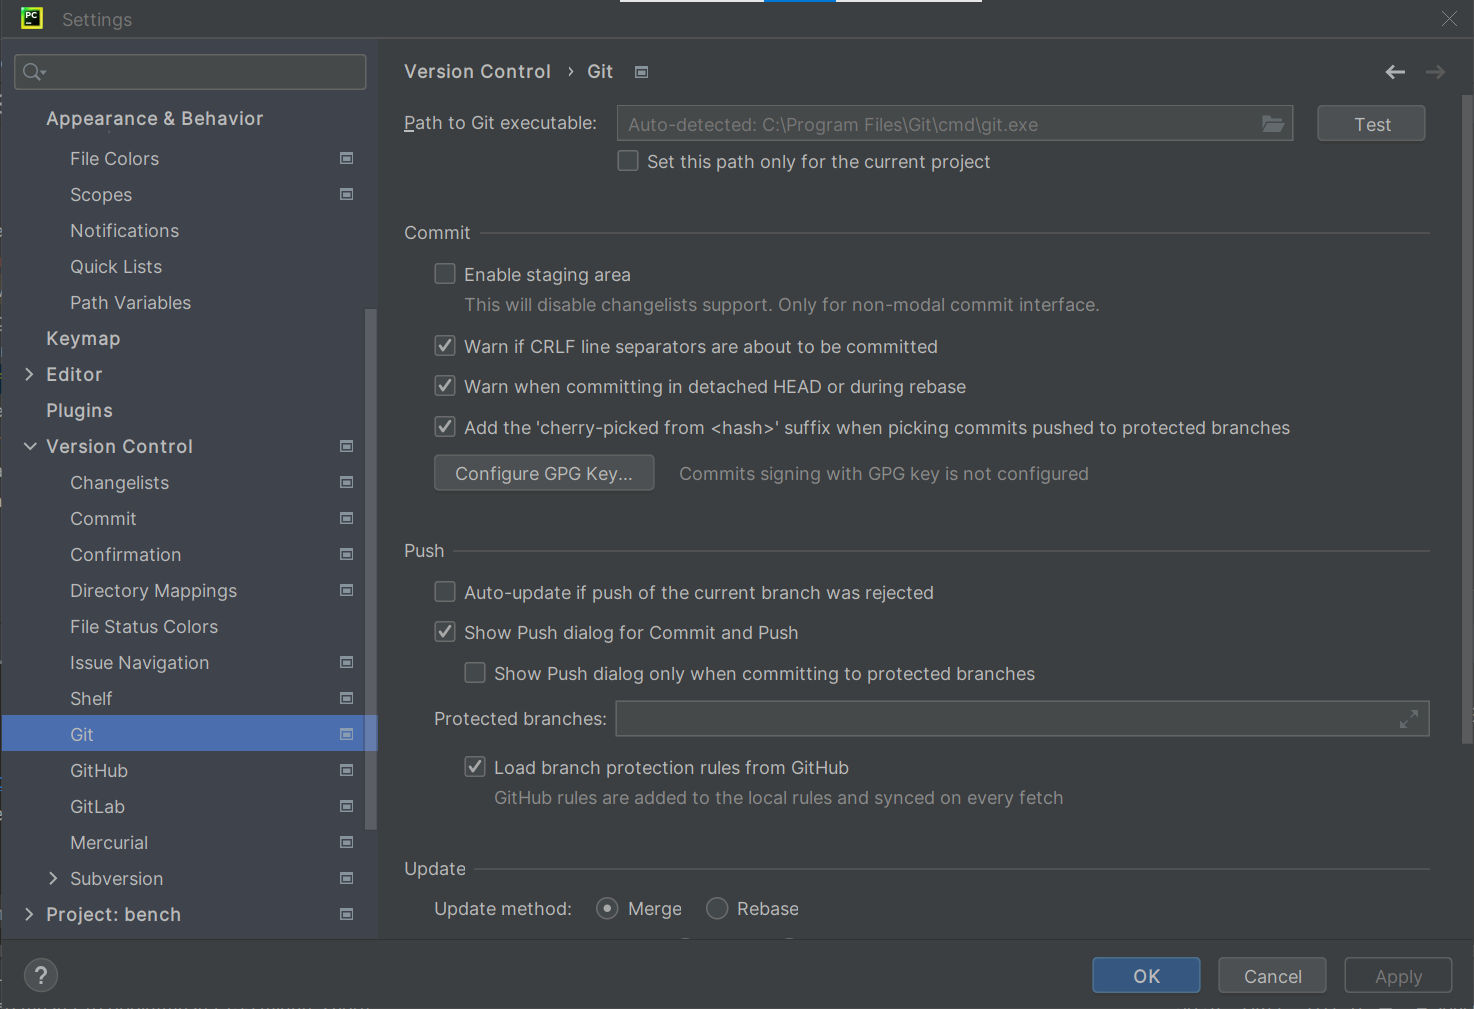Click project-level icon beside Directory Mappings
The image size is (1474, 1009).
pyautogui.click(x=347, y=590)
